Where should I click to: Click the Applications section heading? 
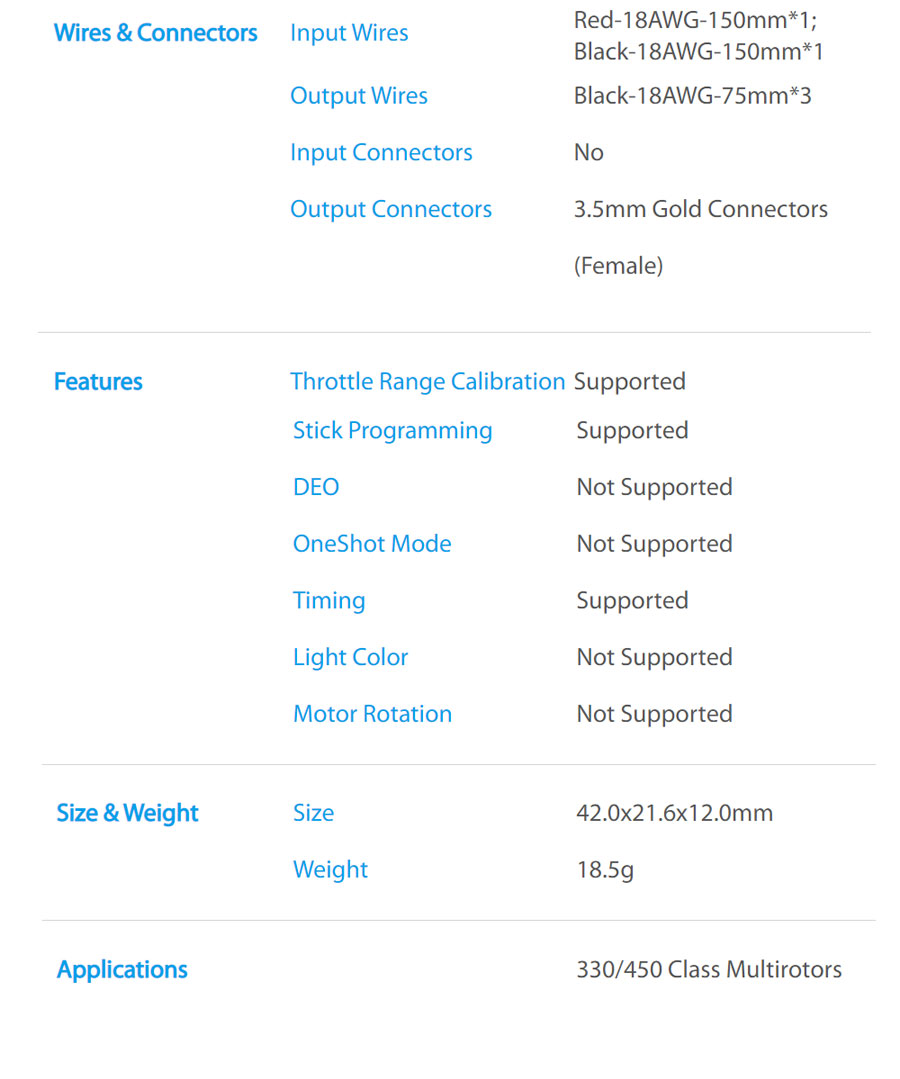point(122,970)
